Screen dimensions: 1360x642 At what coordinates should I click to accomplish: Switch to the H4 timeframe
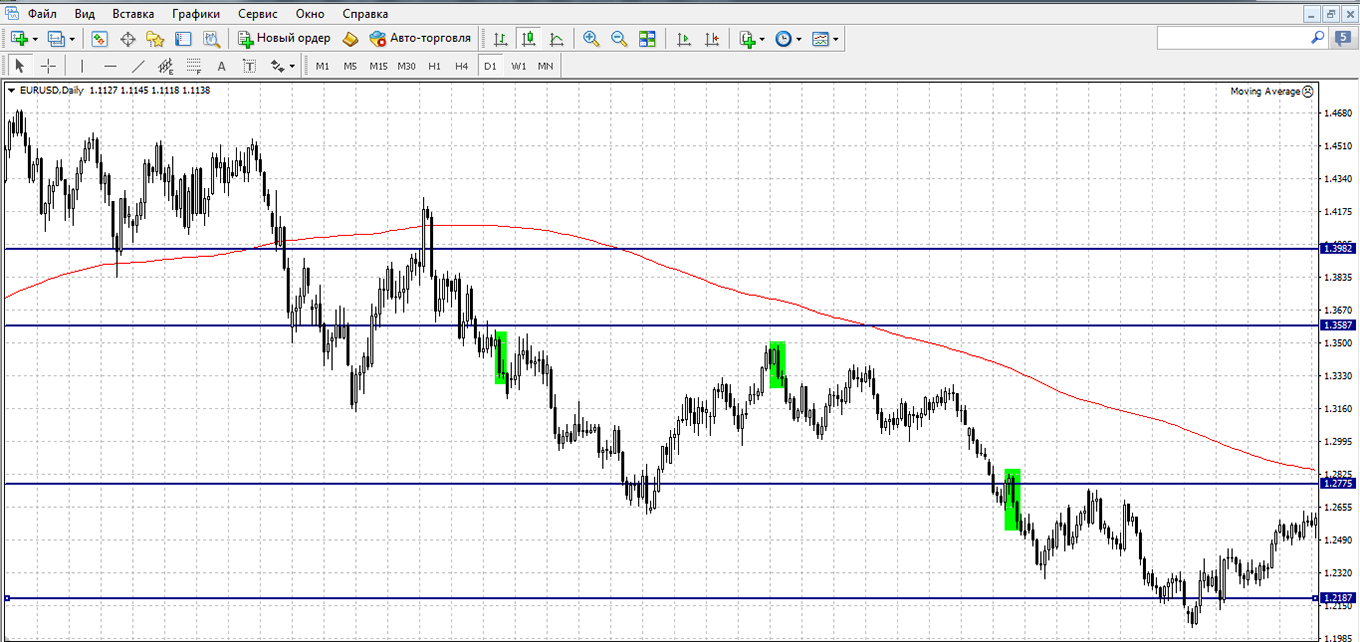pos(461,66)
